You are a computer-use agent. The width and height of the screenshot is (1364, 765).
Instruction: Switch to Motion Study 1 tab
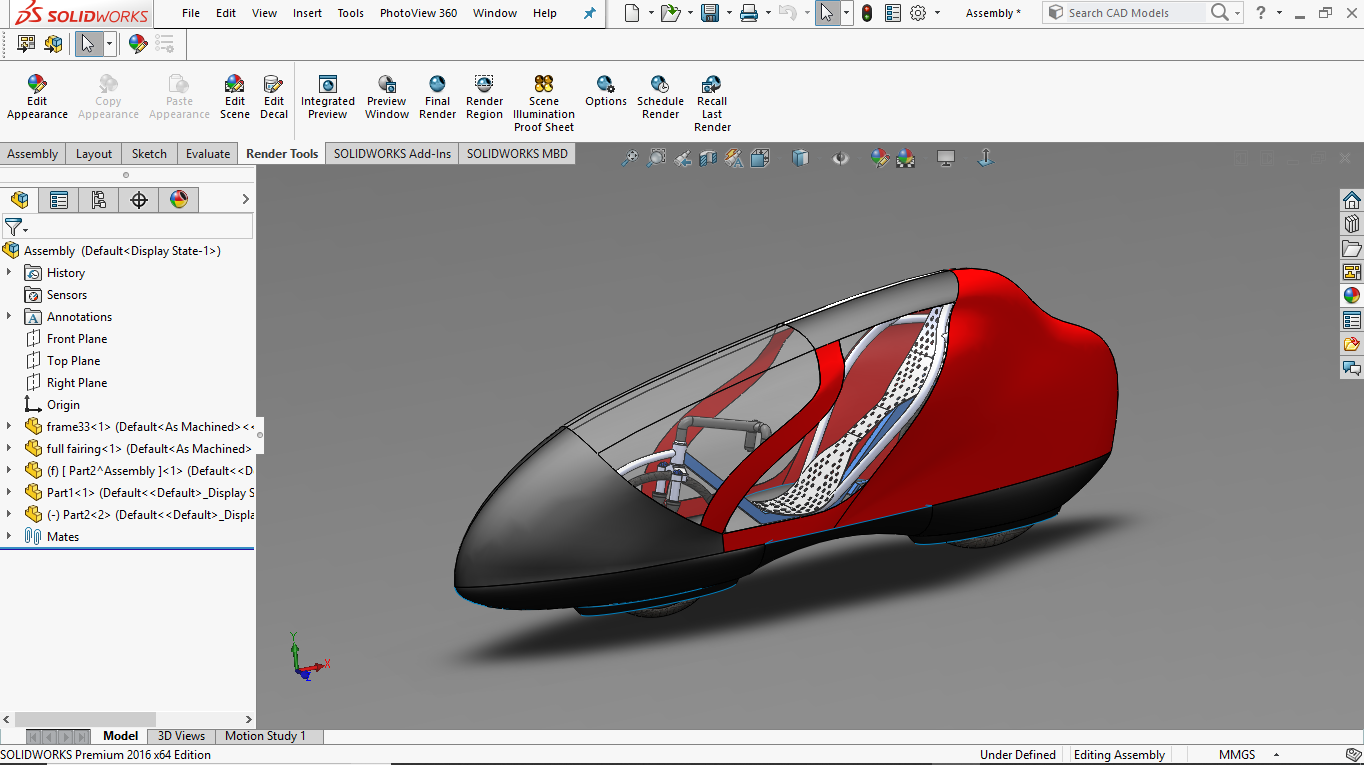(265, 736)
